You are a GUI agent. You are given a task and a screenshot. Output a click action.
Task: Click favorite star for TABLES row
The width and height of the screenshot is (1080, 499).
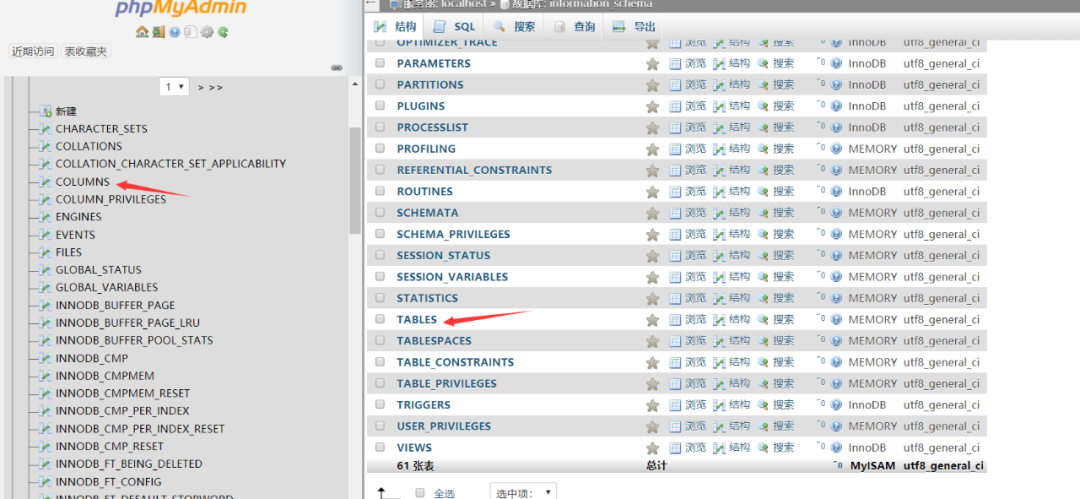pyautogui.click(x=652, y=320)
